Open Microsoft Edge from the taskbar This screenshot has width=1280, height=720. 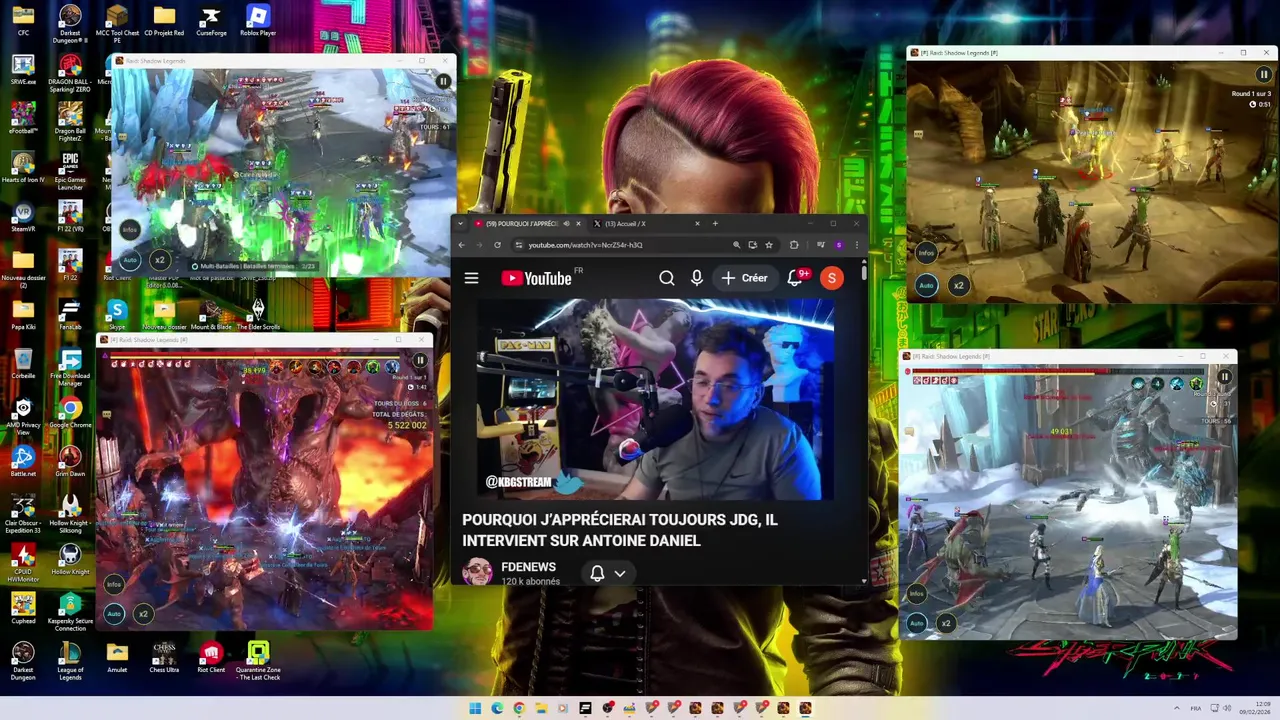[x=497, y=708]
